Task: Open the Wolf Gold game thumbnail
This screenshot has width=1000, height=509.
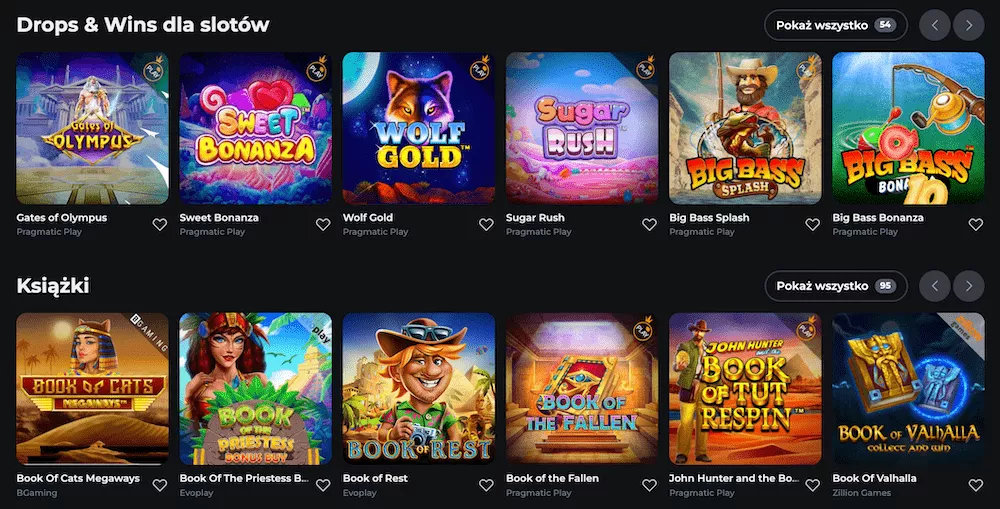Action: tap(418, 128)
